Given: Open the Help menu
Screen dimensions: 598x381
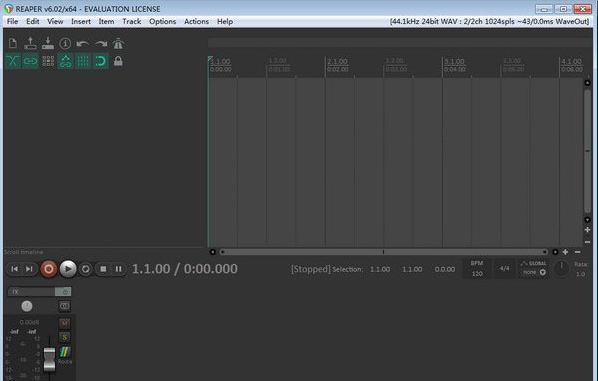Looking at the screenshot, I should tap(225, 21).
